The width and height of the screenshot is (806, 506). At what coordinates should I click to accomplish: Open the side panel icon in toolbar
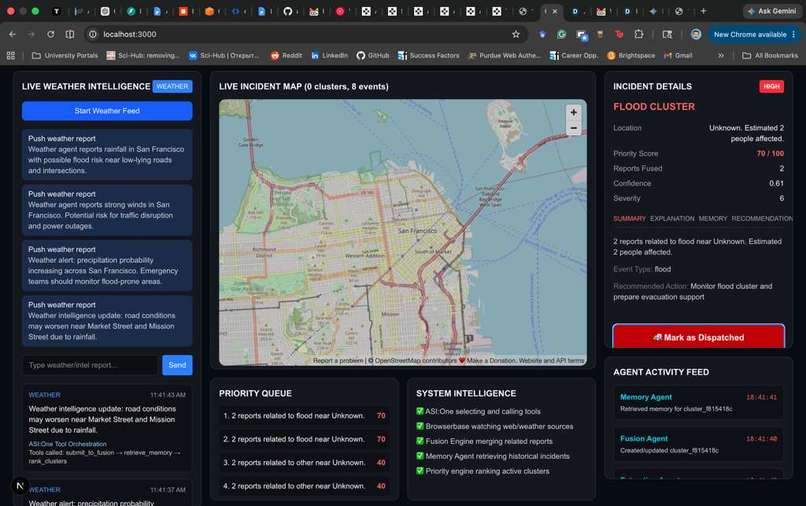(x=667, y=34)
